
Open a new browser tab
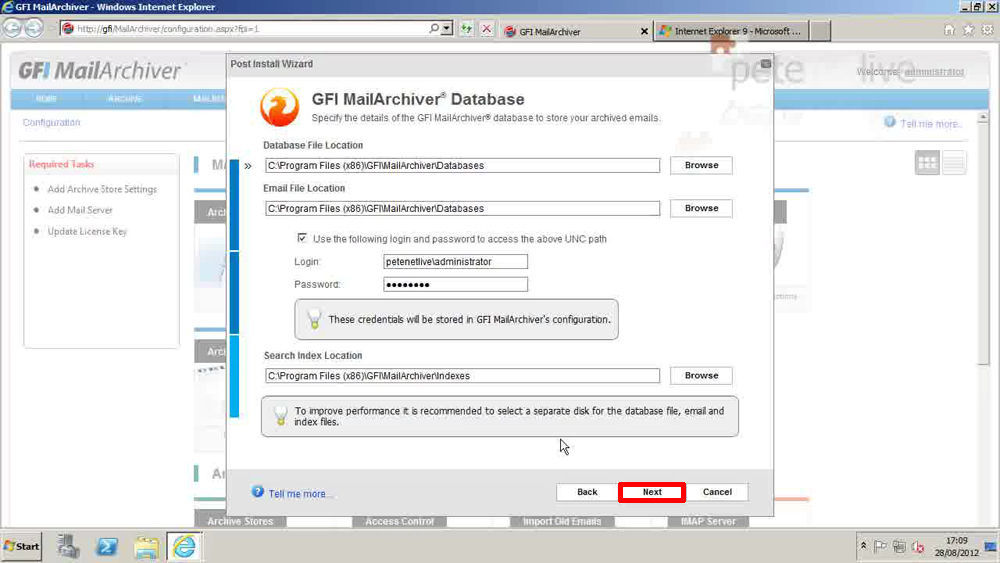coord(821,31)
